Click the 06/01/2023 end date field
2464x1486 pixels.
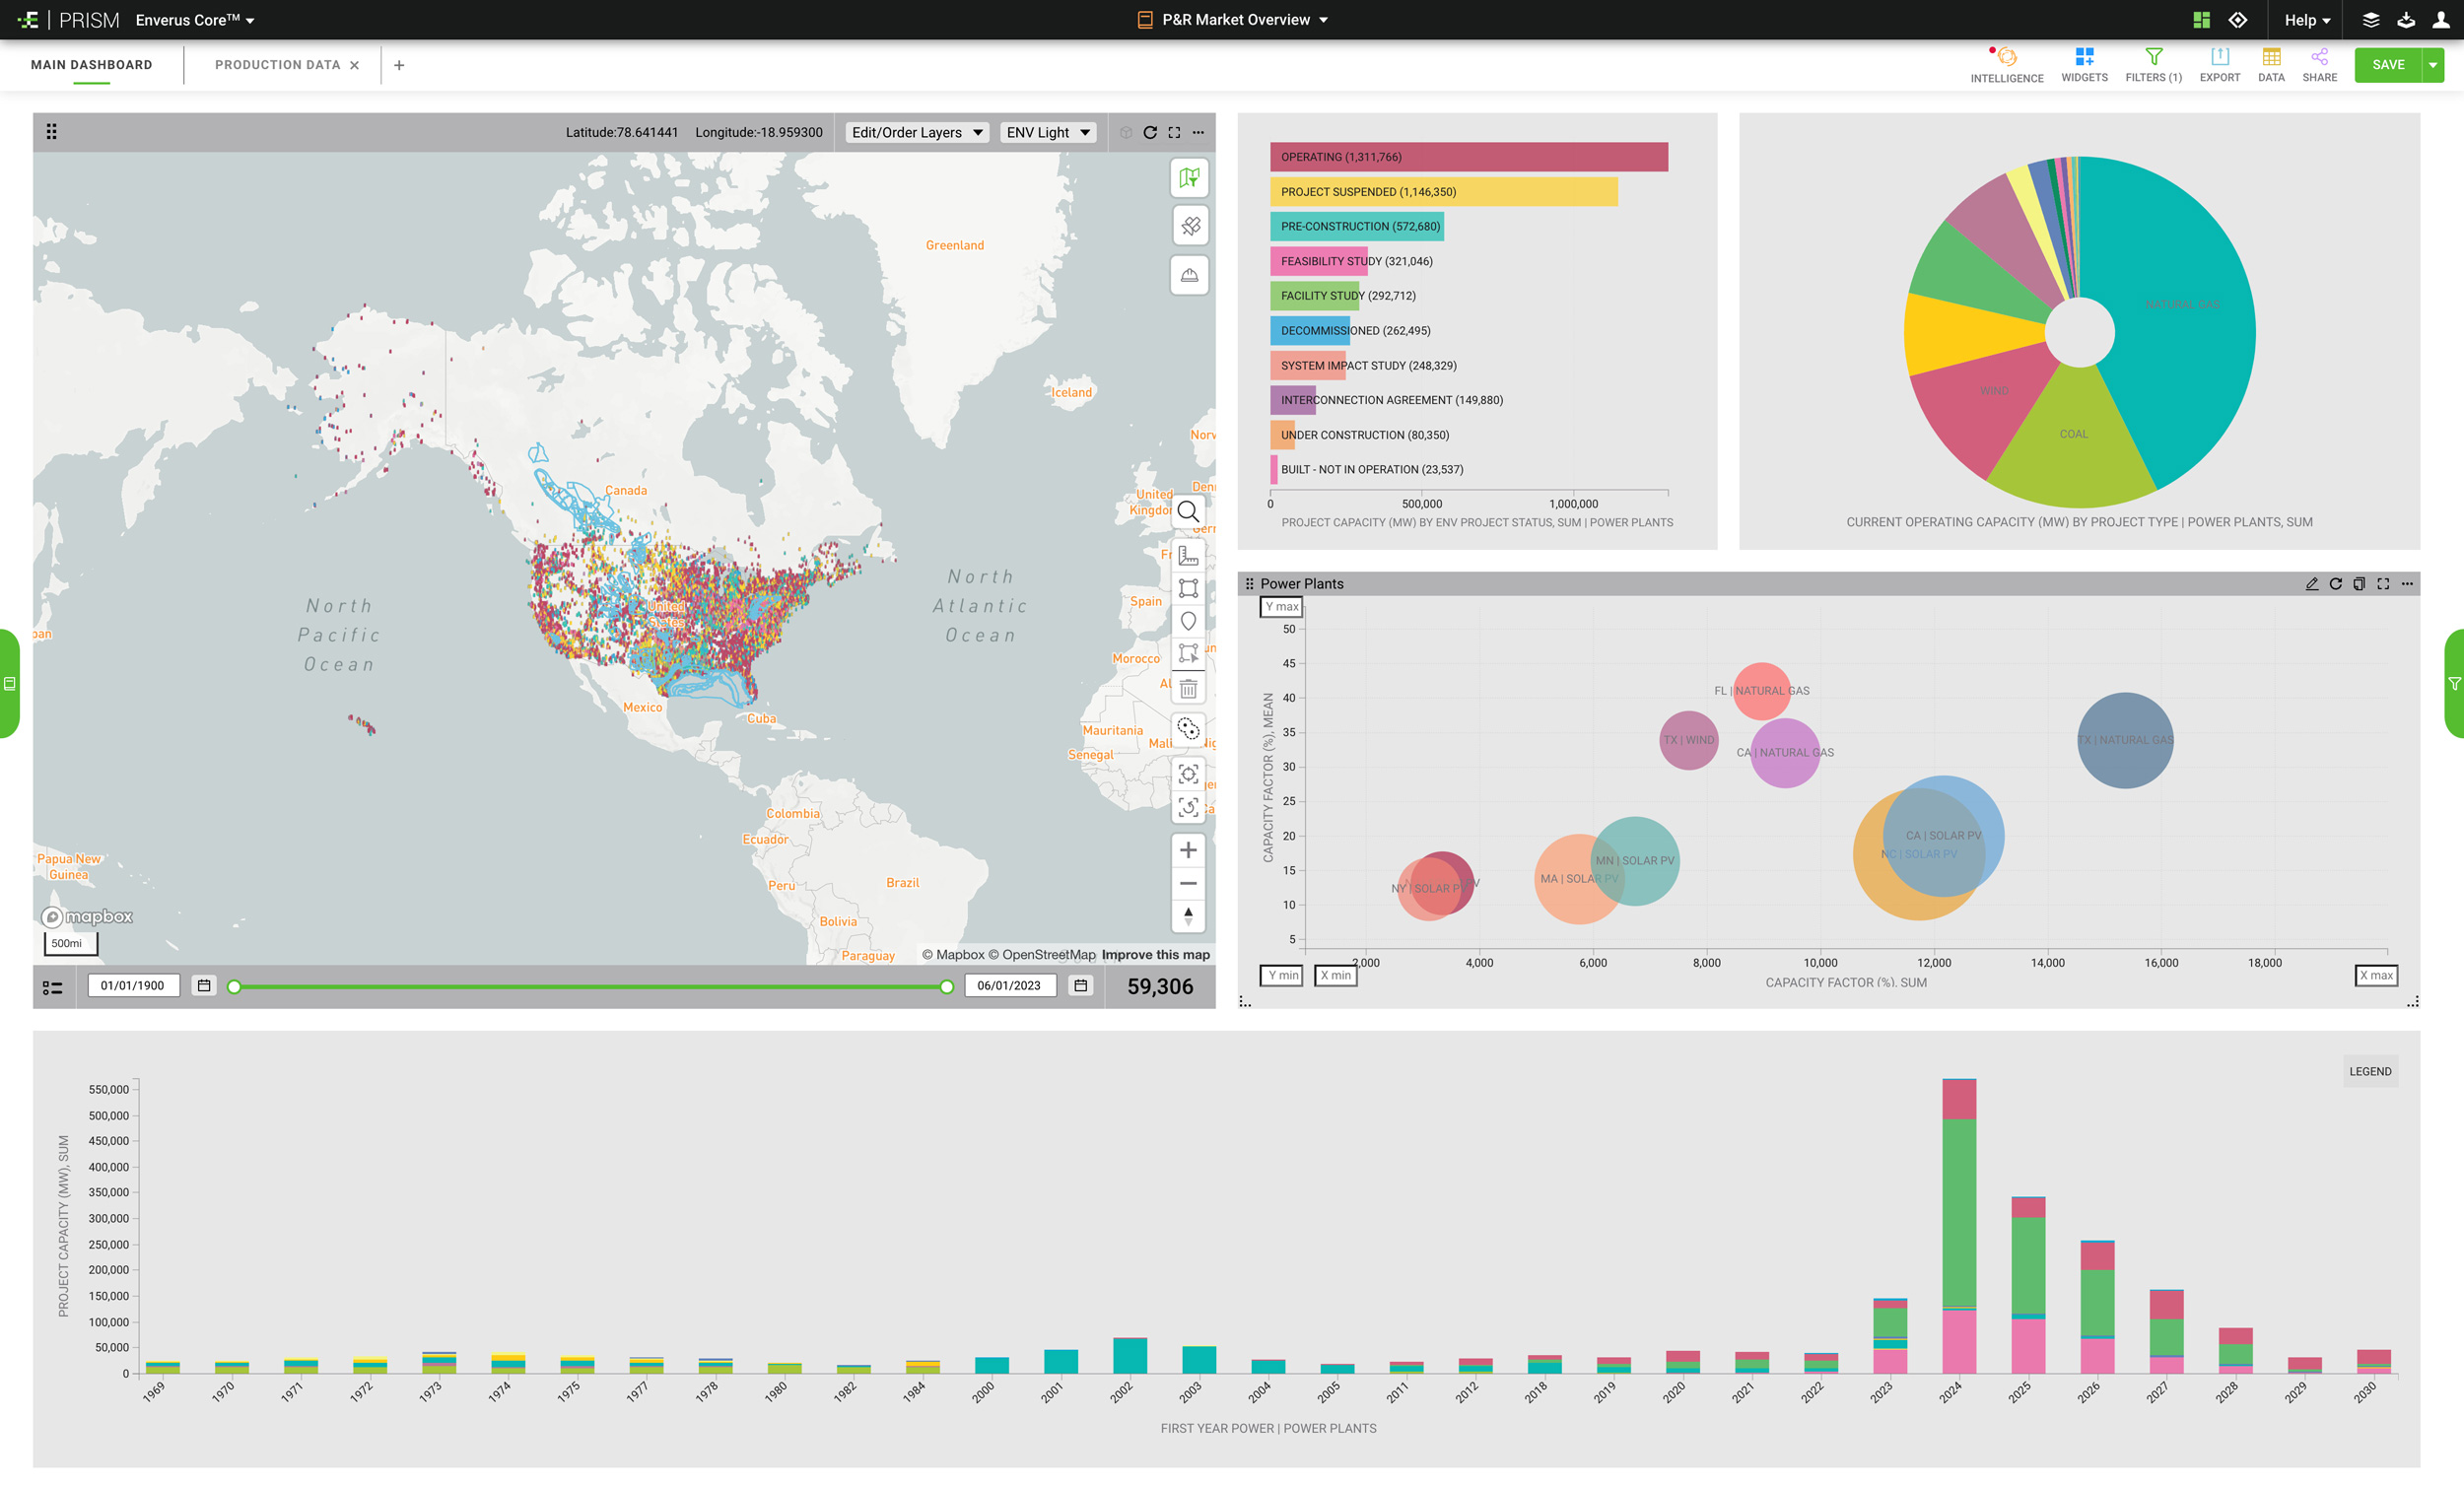point(1010,986)
